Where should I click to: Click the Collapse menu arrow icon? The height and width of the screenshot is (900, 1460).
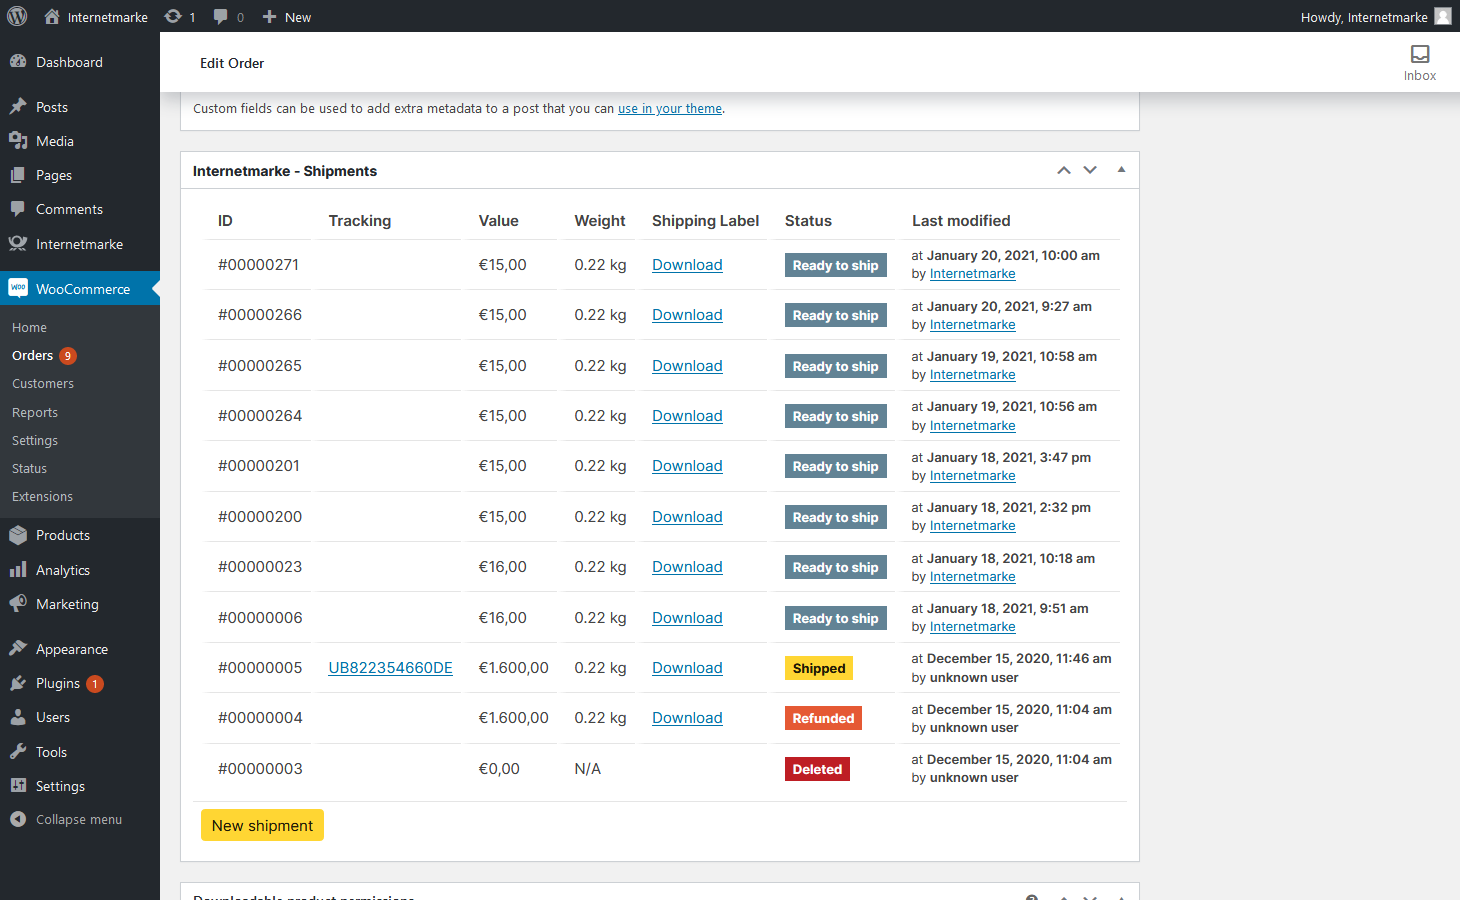tap(18, 819)
